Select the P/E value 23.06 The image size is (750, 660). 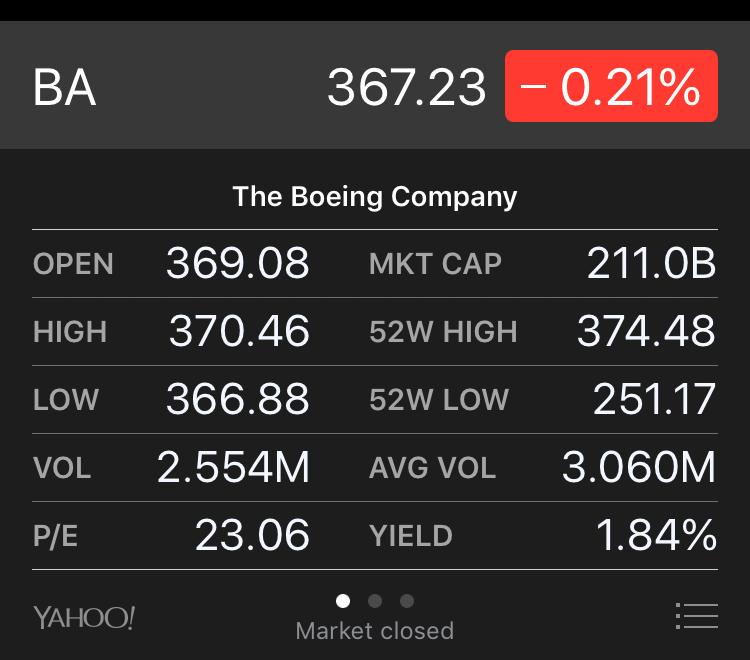click(252, 535)
